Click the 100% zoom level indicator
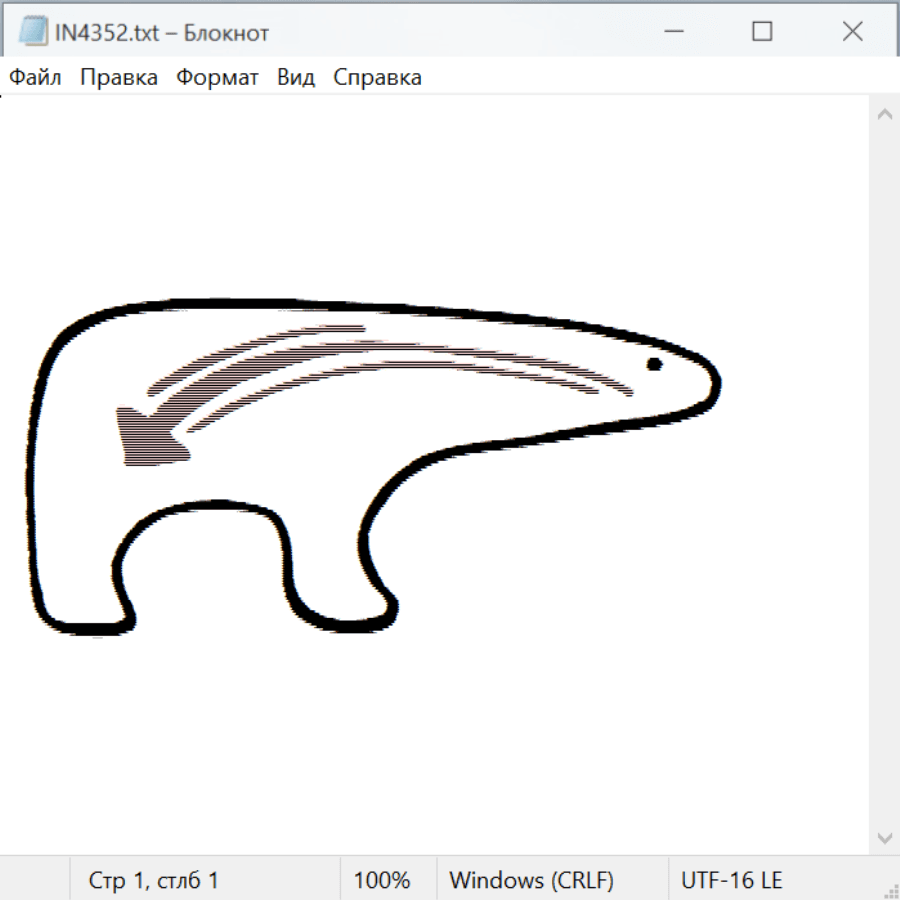This screenshot has width=900, height=900. [382, 881]
